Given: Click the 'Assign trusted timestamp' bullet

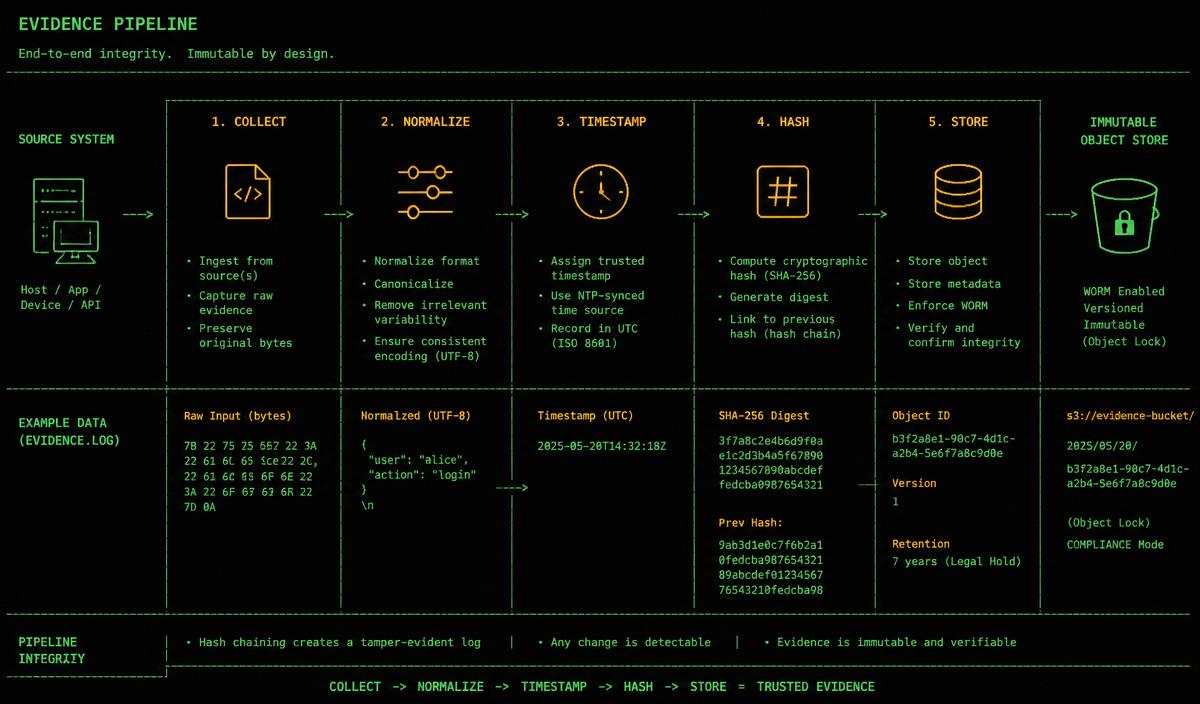Looking at the screenshot, I should [x=591, y=268].
